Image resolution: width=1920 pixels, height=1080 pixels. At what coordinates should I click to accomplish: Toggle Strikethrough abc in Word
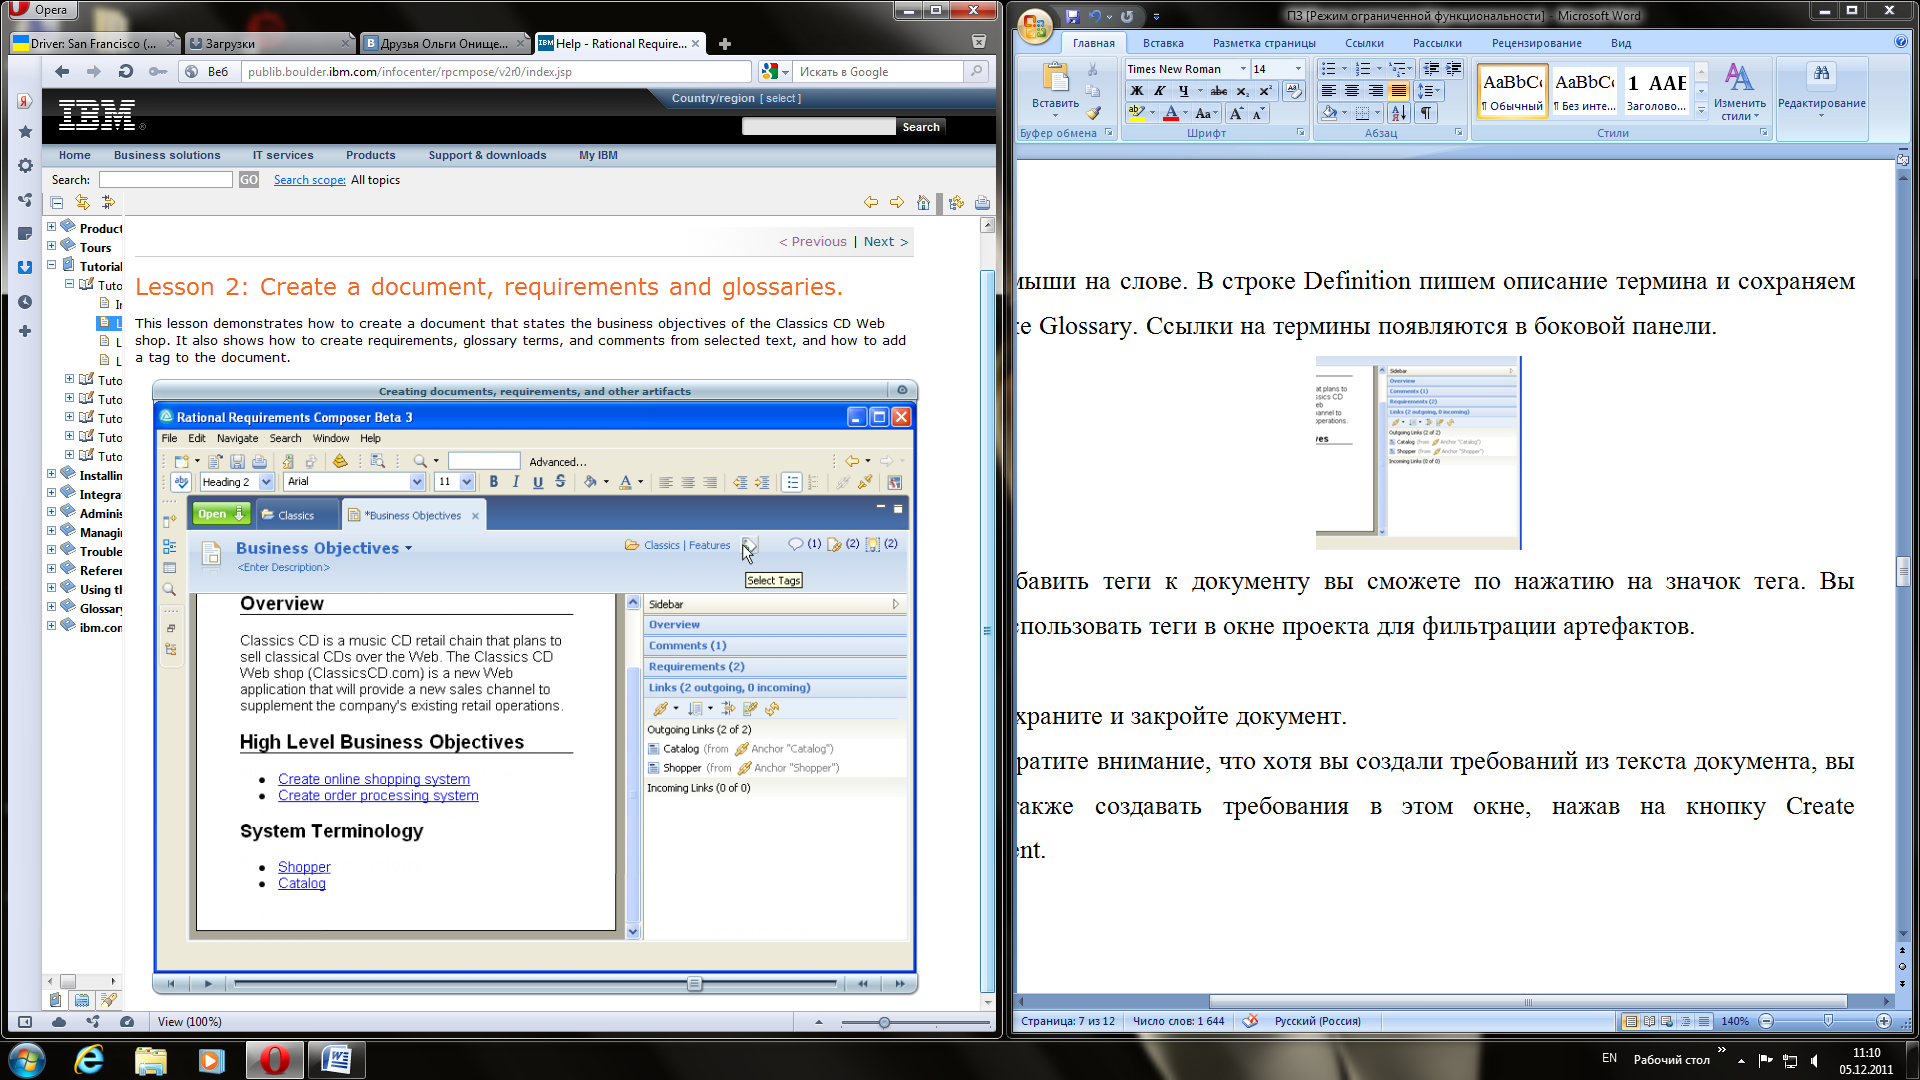click(1218, 91)
